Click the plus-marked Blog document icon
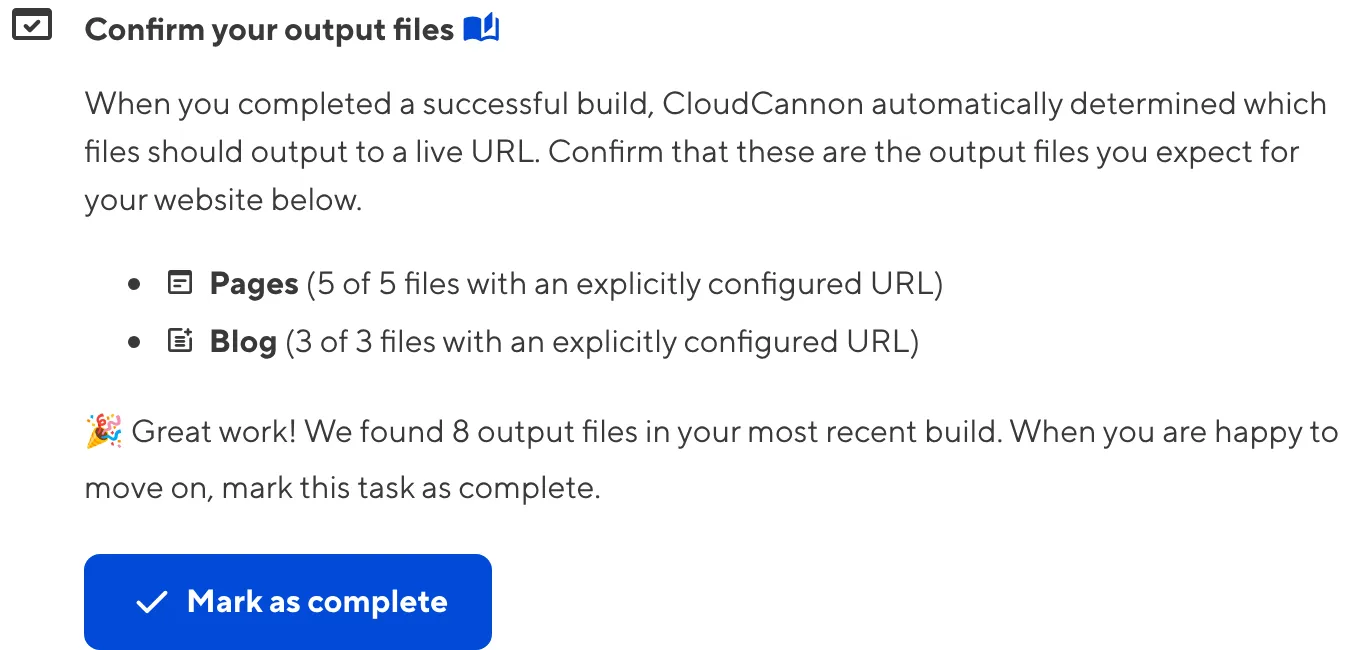Image resolution: width=1356 pixels, height=650 pixels. pyautogui.click(x=179, y=341)
